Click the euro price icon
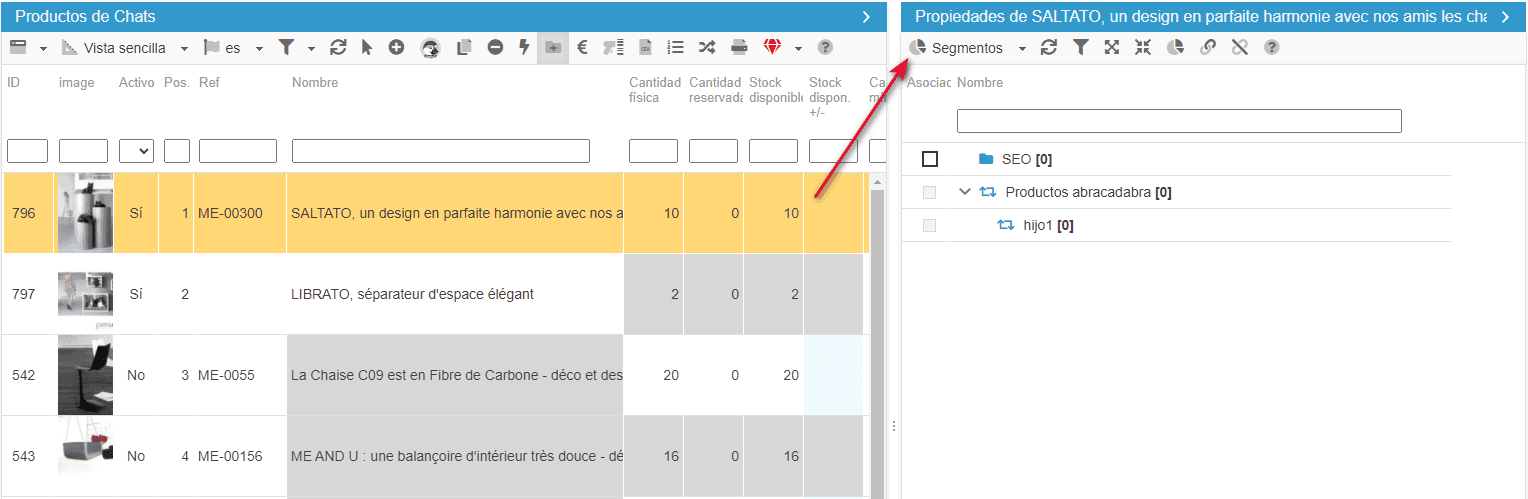Screen dimensions: 1528x499 pyautogui.click(x=582, y=47)
